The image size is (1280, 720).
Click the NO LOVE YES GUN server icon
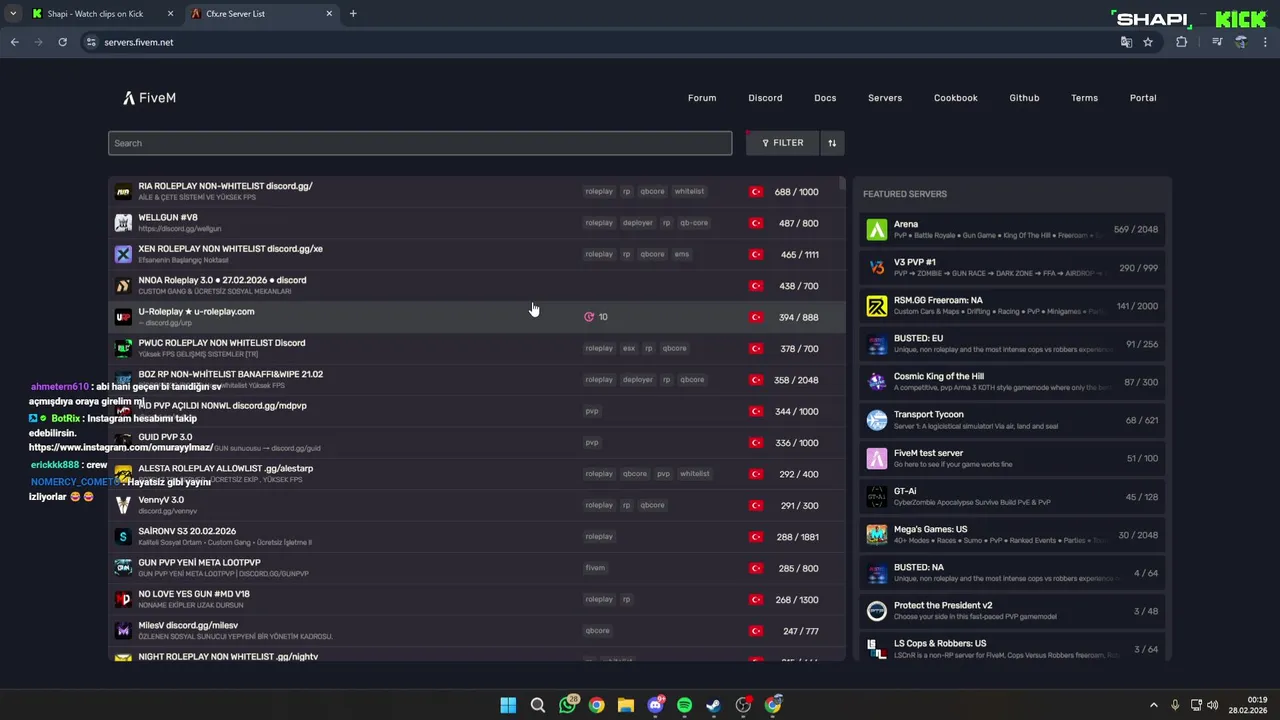click(123, 599)
